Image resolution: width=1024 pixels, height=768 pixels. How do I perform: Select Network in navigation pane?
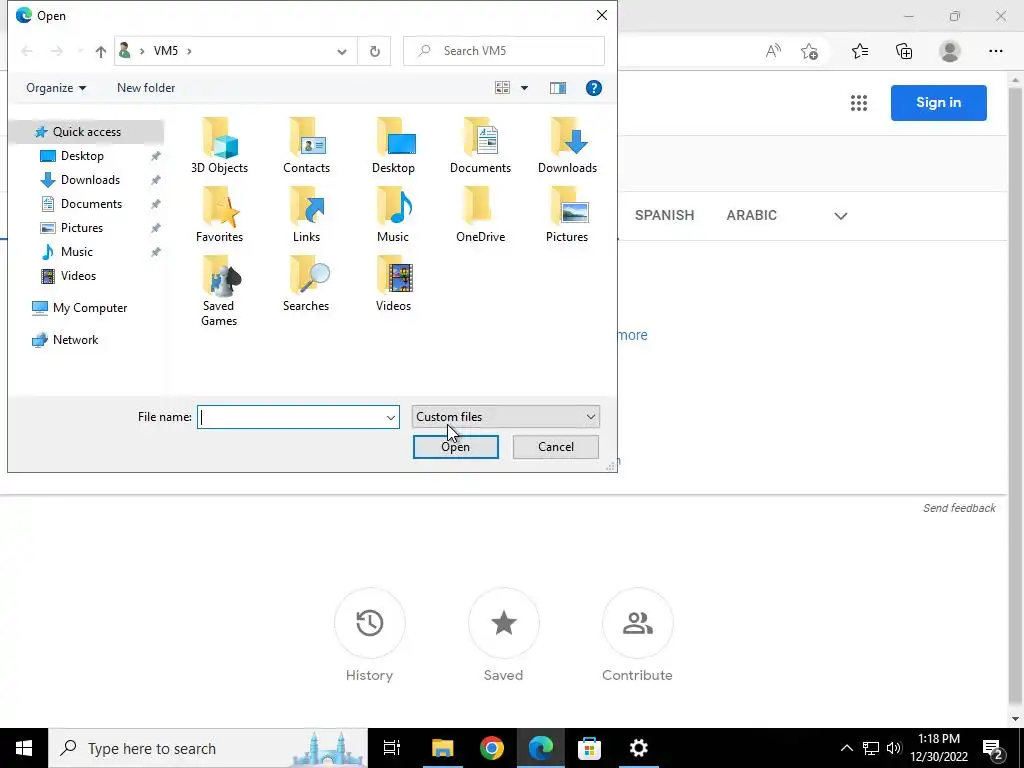pos(76,340)
